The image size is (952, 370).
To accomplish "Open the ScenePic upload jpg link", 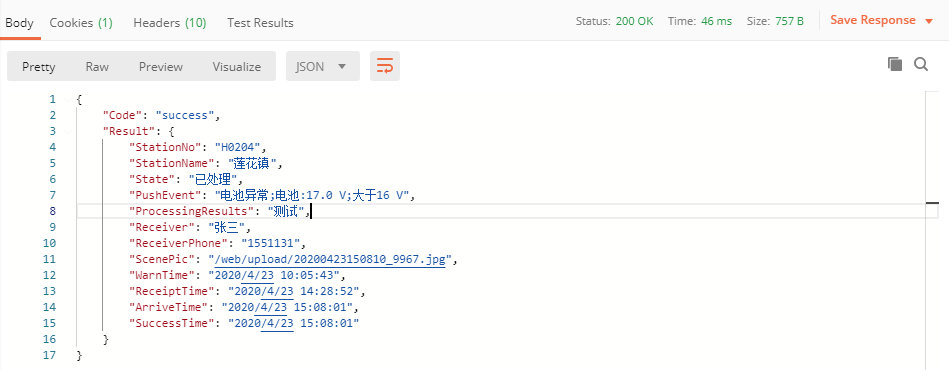I will (327, 259).
